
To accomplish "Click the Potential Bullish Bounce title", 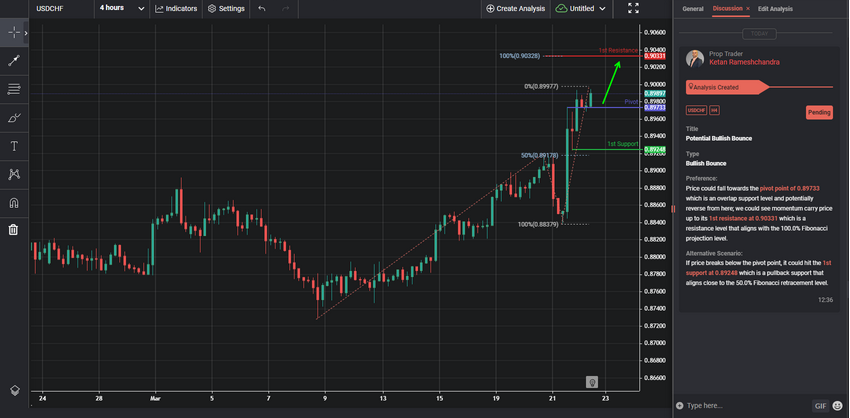I will coord(719,138).
